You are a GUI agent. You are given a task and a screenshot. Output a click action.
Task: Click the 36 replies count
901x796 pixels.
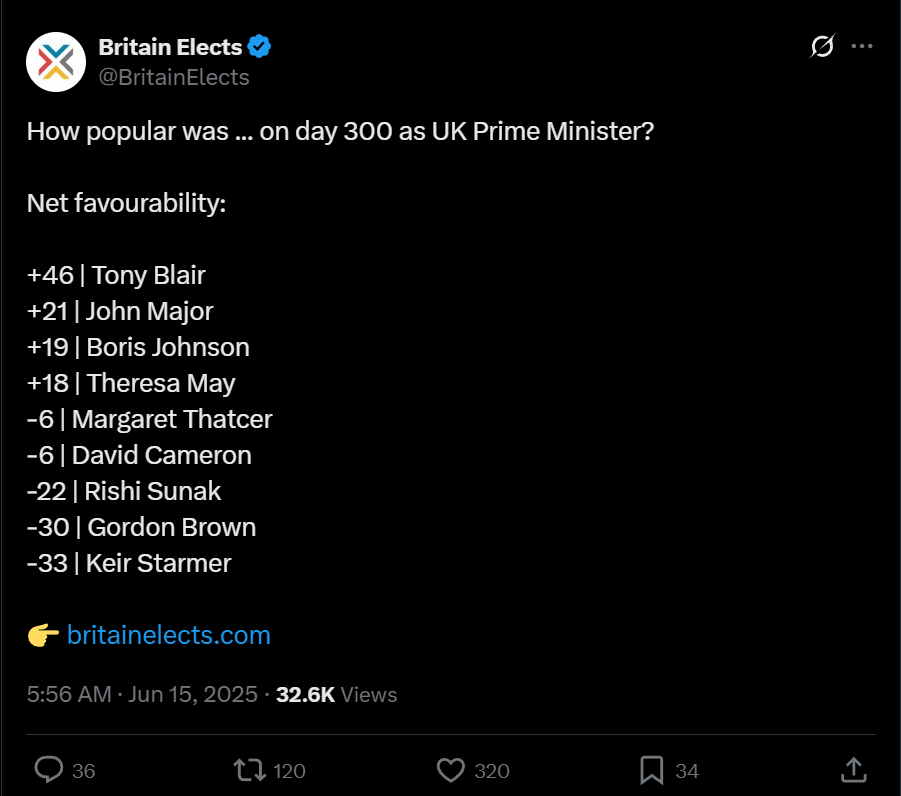83,771
